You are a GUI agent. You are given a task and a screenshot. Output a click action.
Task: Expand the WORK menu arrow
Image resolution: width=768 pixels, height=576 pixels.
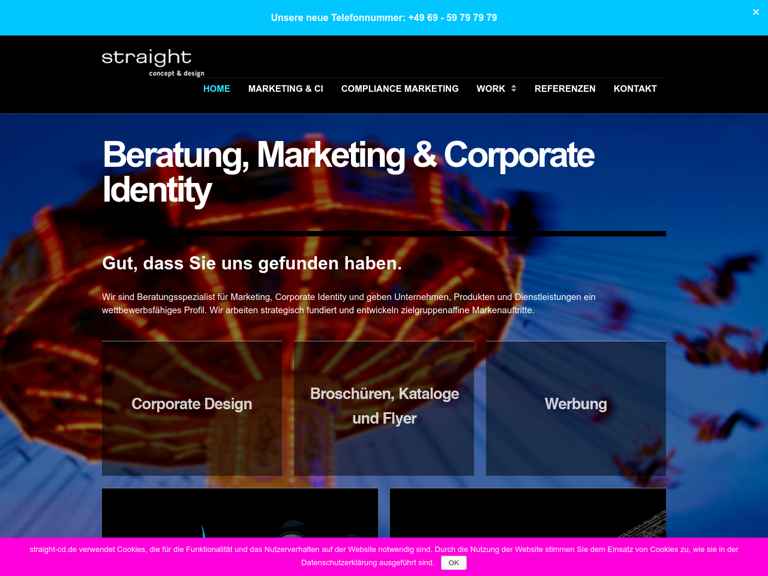tap(513, 89)
